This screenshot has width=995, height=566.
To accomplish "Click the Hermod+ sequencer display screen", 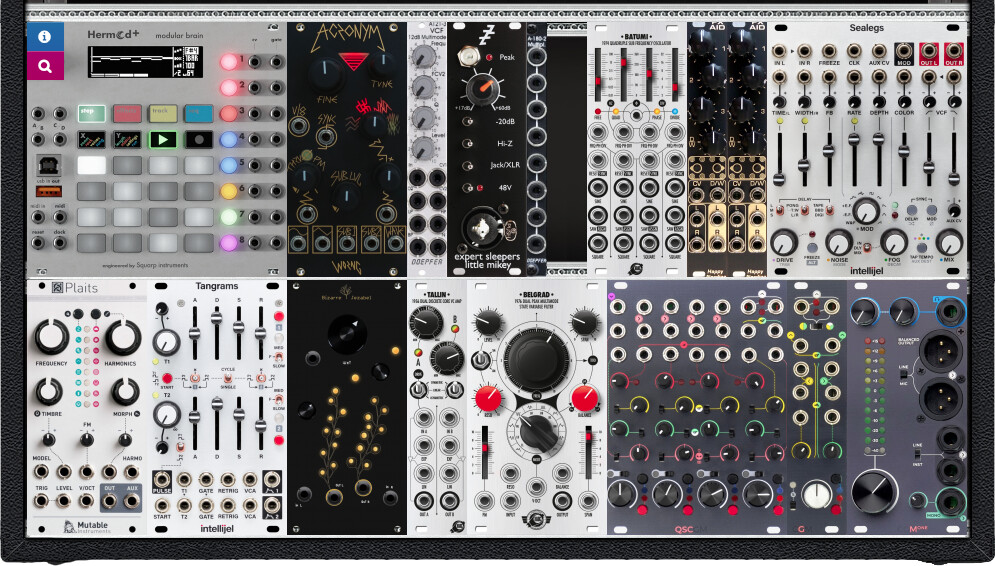I will (x=145, y=62).
